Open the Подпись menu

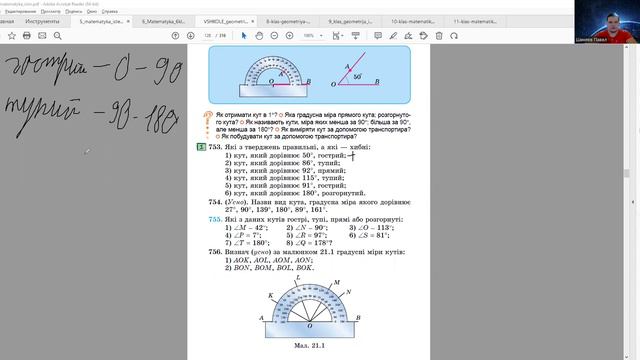(x=74, y=11)
